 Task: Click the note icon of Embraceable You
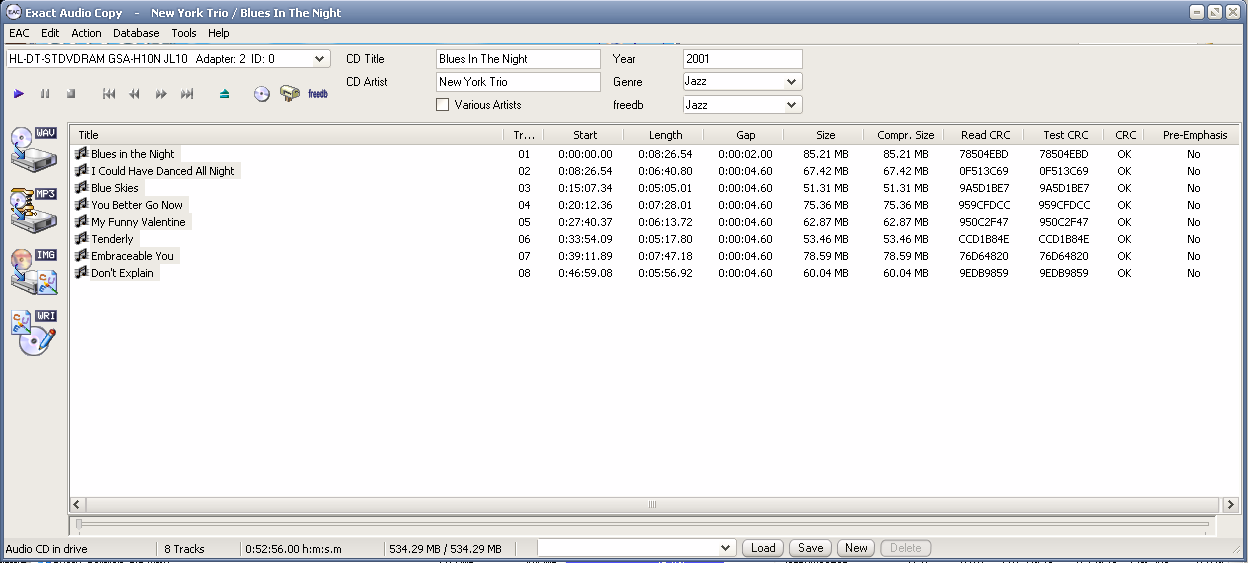click(82, 256)
